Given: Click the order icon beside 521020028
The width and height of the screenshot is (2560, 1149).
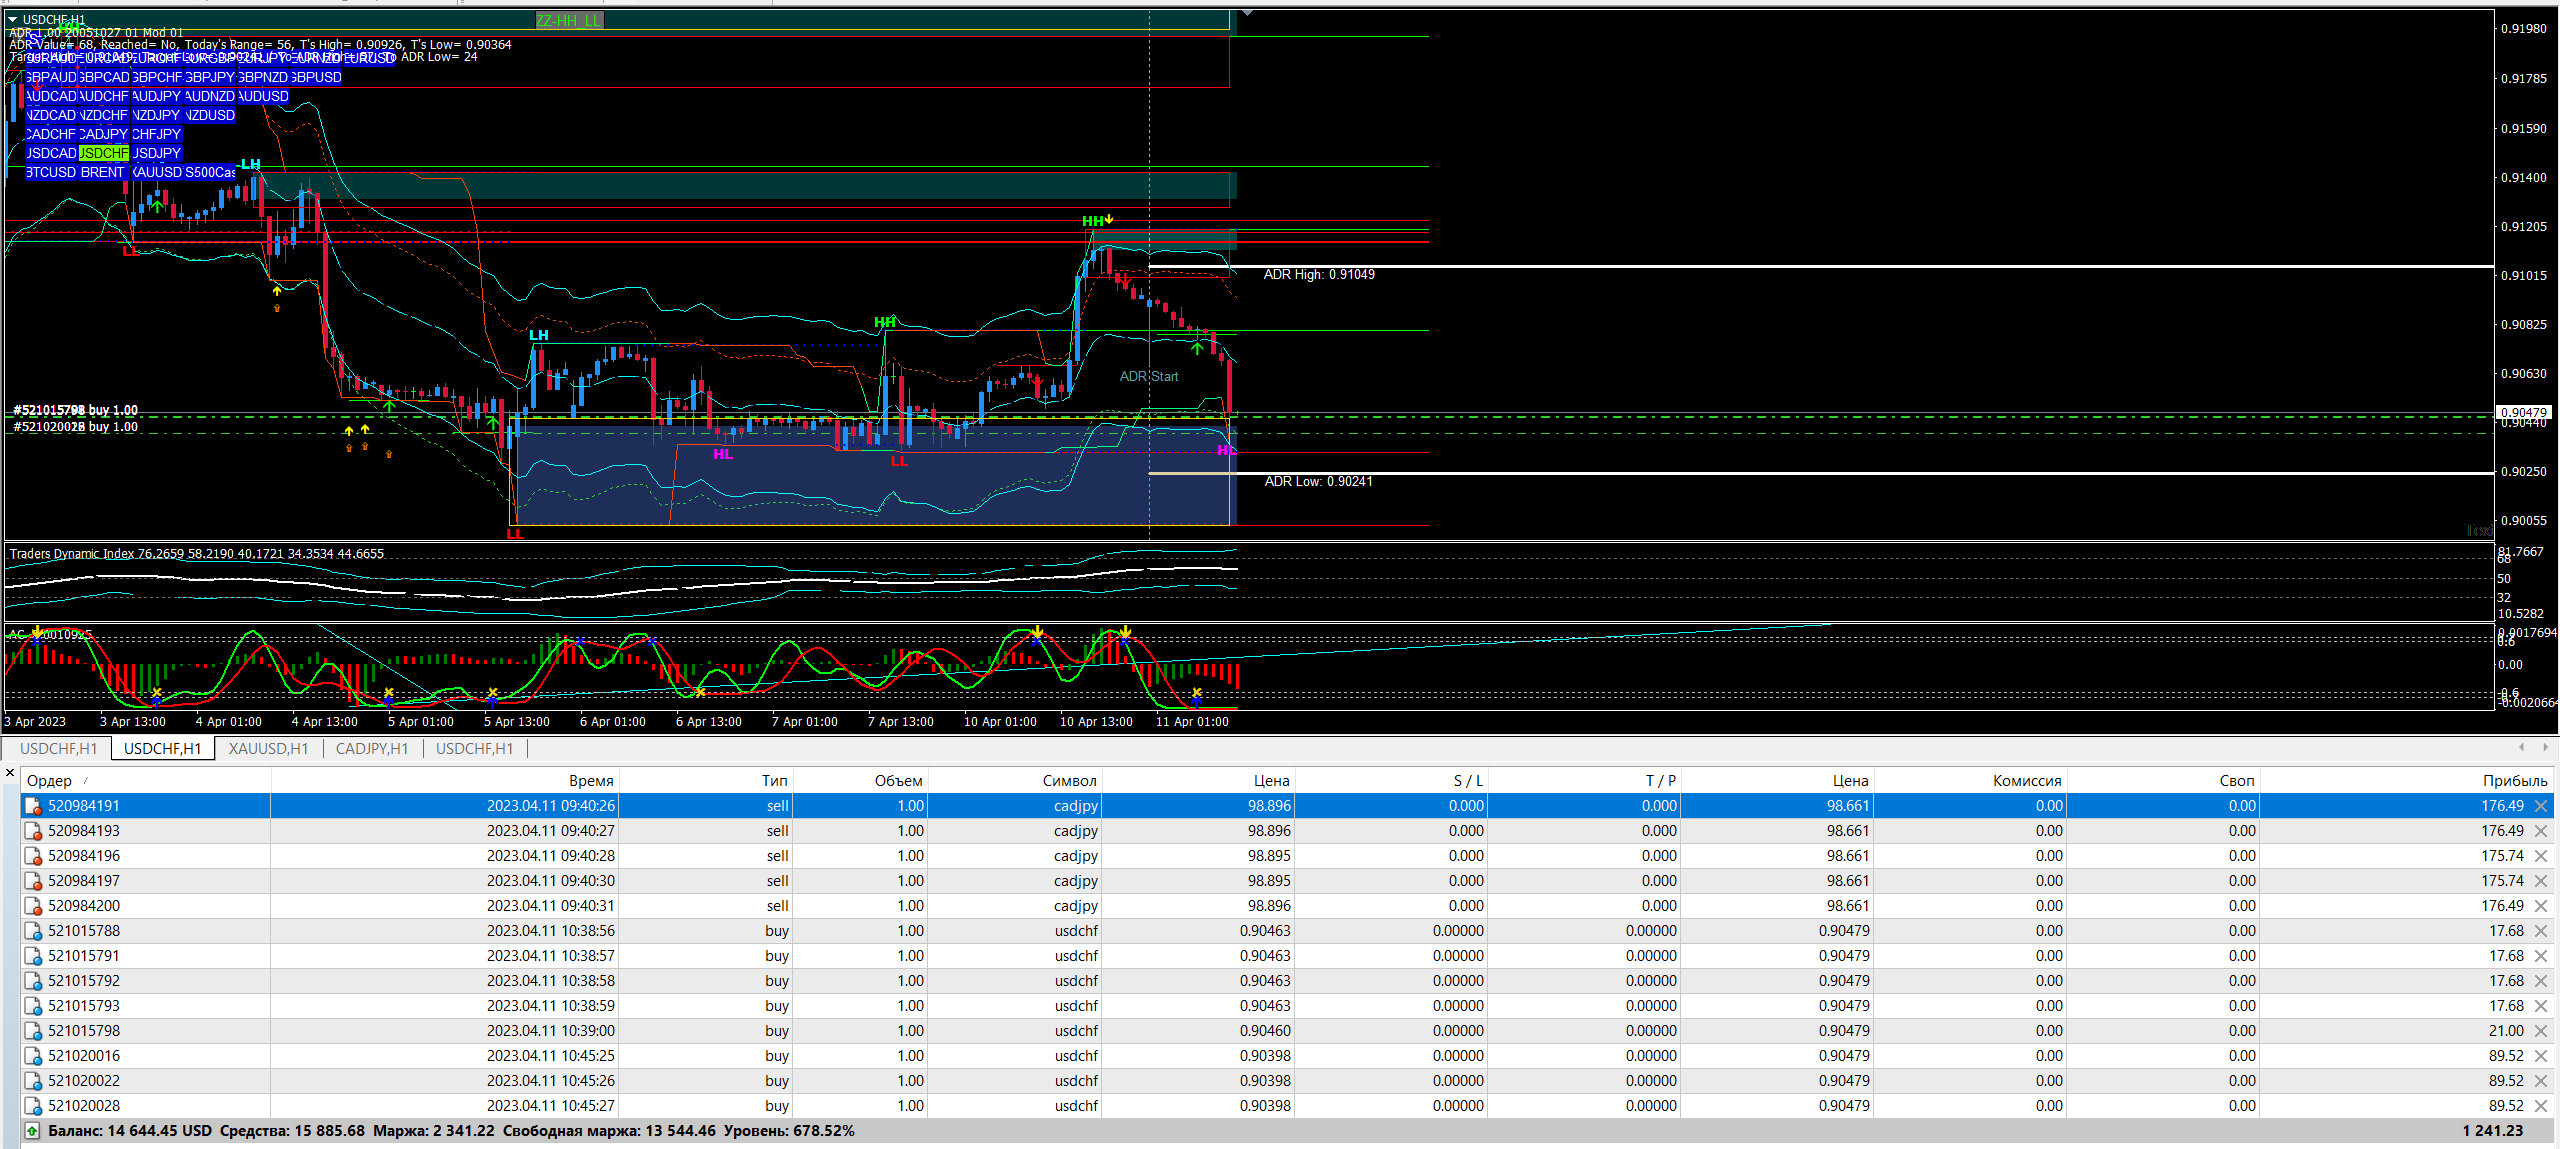Looking at the screenshot, I should pyautogui.click(x=33, y=1106).
